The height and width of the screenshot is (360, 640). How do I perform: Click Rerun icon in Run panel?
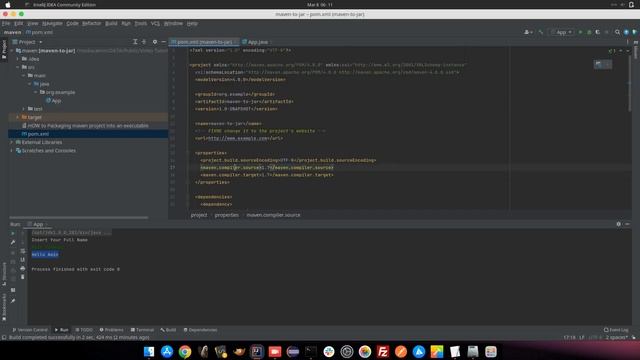[x=13, y=233]
